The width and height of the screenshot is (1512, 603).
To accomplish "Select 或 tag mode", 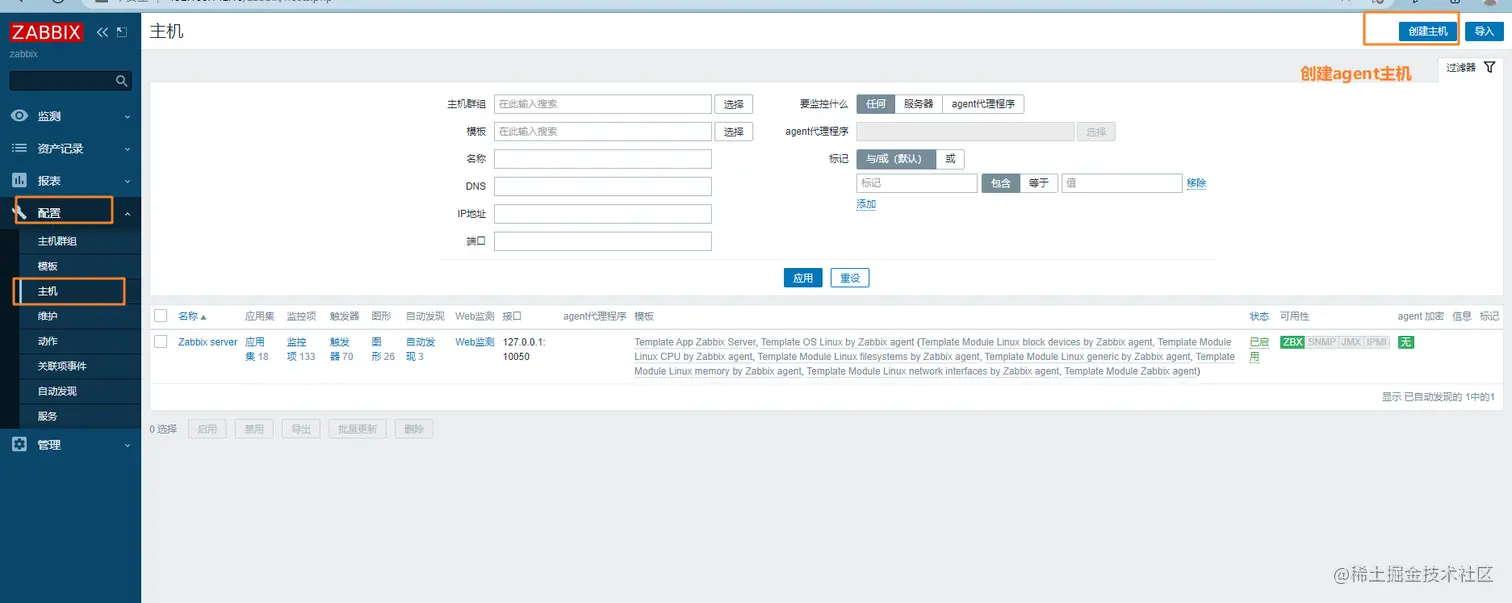I will coord(950,159).
